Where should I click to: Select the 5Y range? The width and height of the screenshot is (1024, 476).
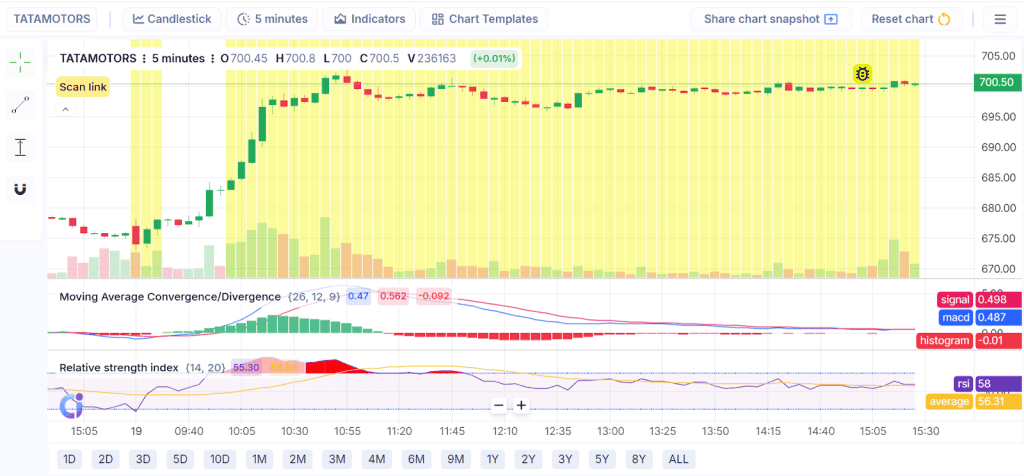[602, 459]
